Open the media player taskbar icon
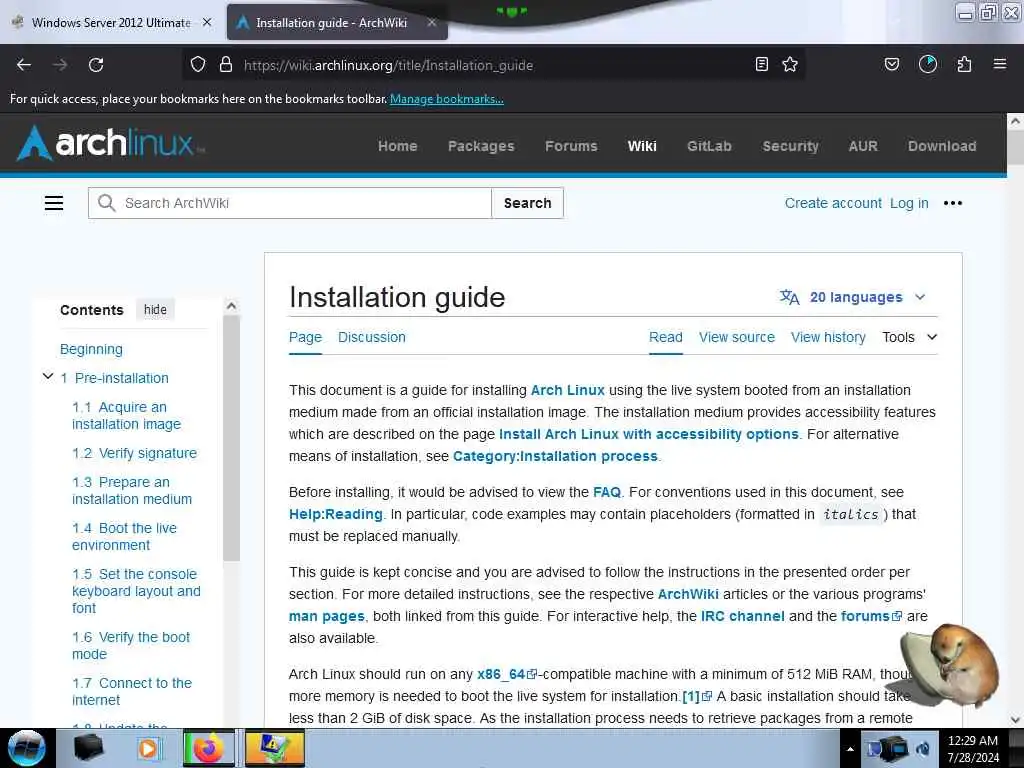The height and width of the screenshot is (768, 1024). [148, 748]
